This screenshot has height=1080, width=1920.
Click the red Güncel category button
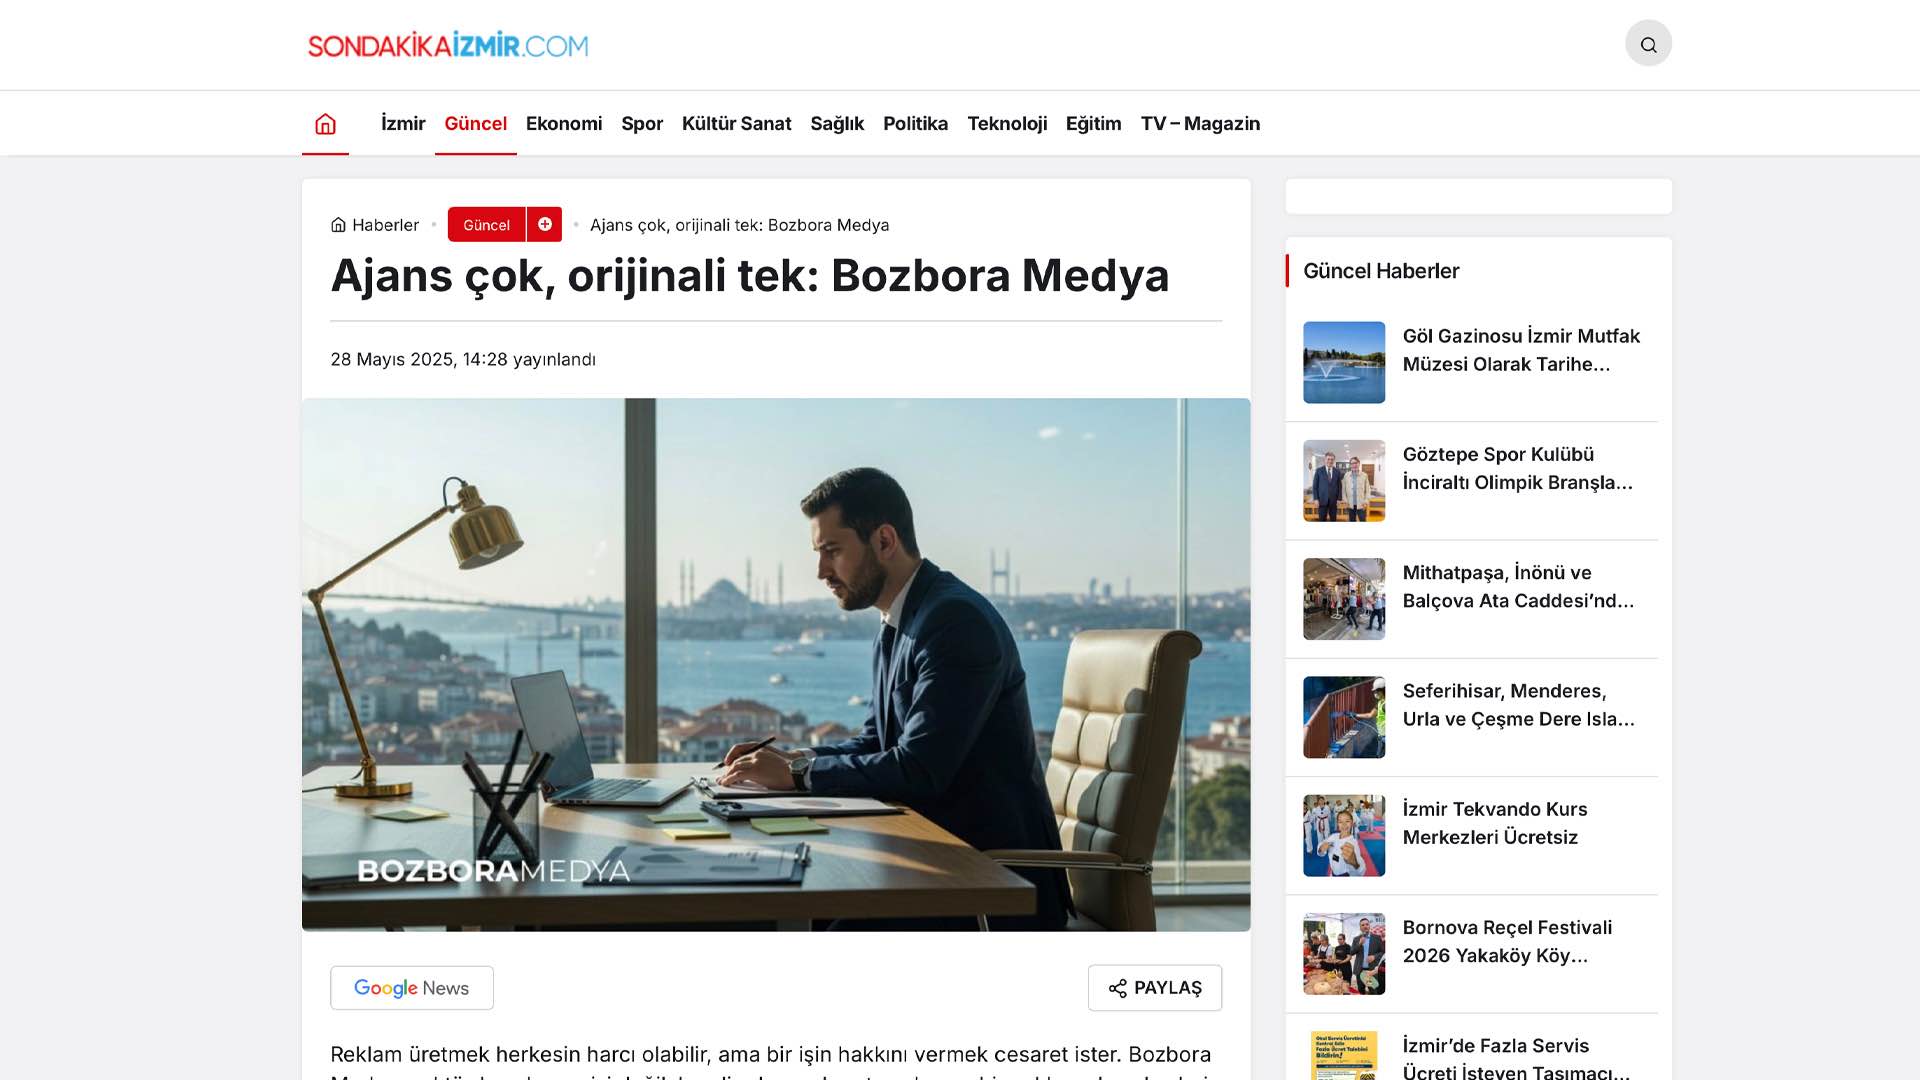point(486,224)
